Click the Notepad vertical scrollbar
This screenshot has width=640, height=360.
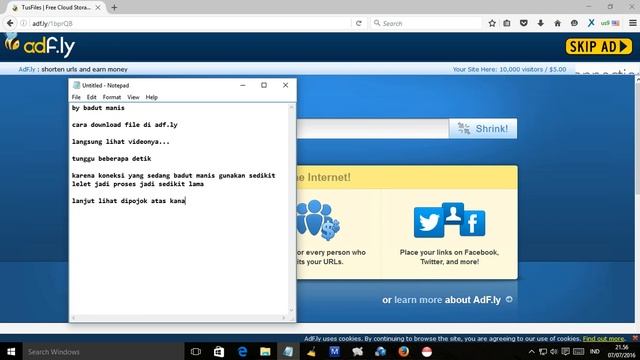(291, 209)
